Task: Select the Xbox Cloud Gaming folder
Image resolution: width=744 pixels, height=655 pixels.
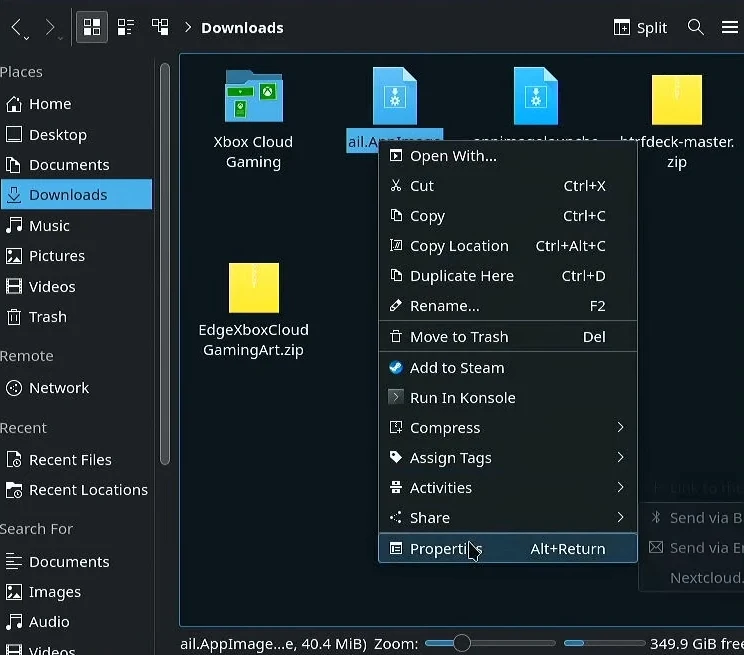Action: point(253,120)
